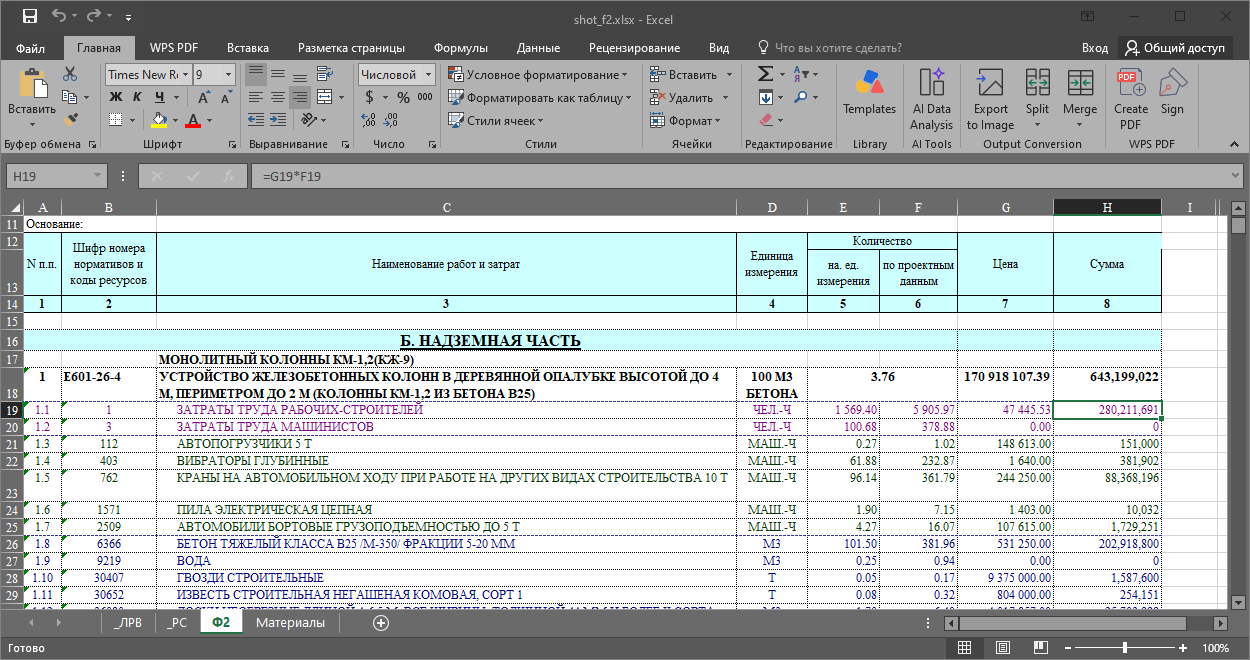Toggle center text alignment
Viewport: 1250px width, 660px height.
click(x=277, y=97)
